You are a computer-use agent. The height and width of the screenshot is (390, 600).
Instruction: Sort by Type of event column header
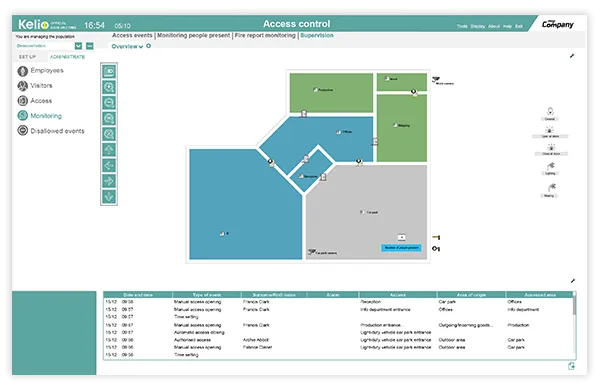point(207,295)
